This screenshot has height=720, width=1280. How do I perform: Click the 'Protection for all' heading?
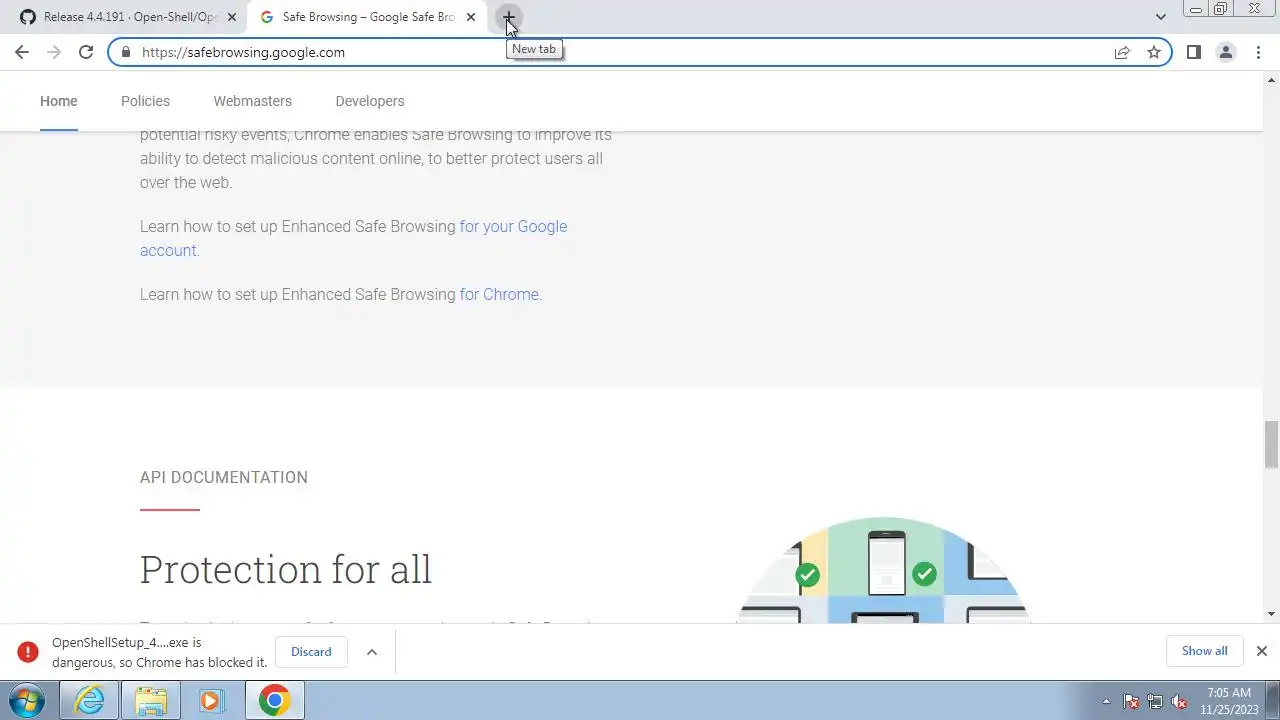286,569
